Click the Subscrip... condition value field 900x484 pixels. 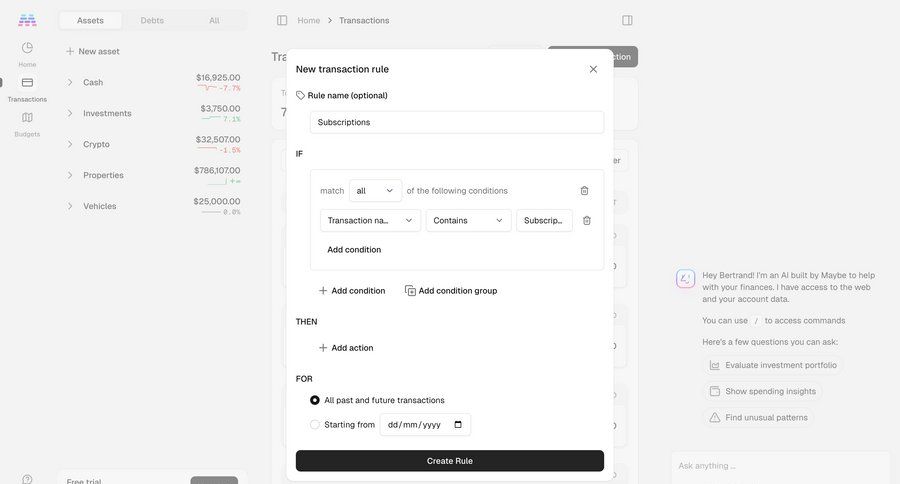tap(544, 220)
